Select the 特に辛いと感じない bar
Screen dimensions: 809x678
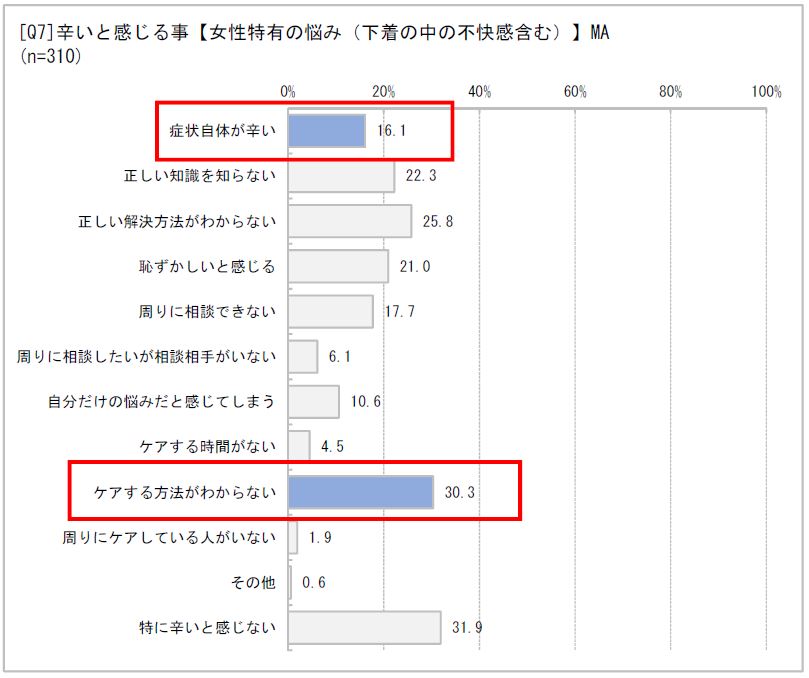365,627
